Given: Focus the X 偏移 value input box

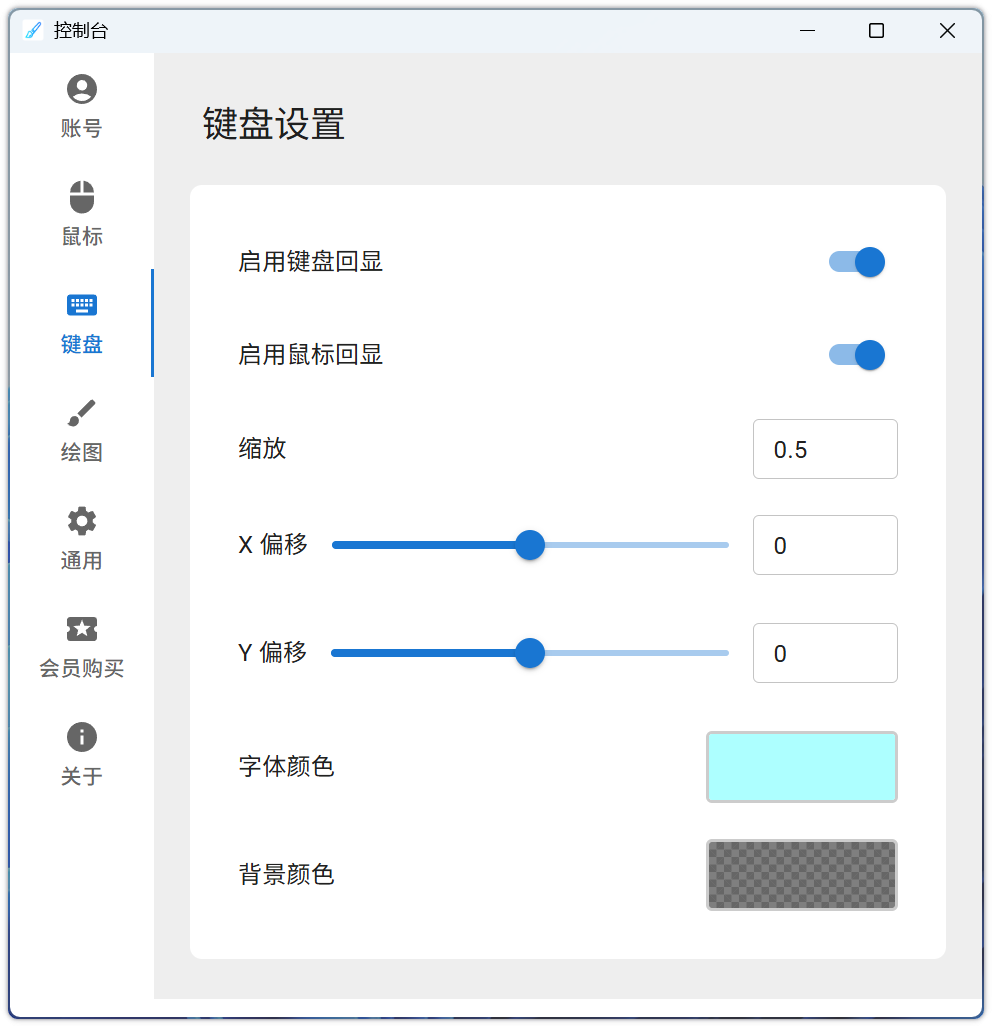Looking at the screenshot, I should coord(825,545).
